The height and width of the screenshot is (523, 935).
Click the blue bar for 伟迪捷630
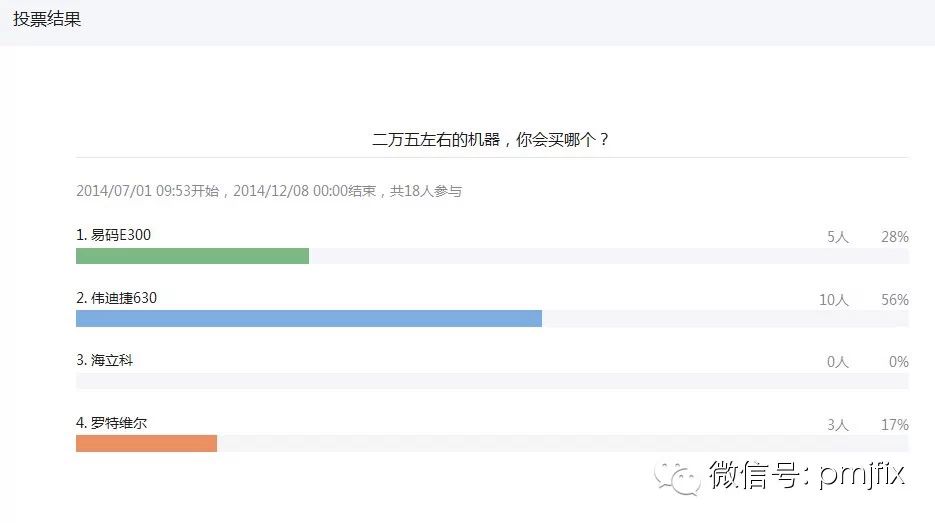[x=309, y=318]
